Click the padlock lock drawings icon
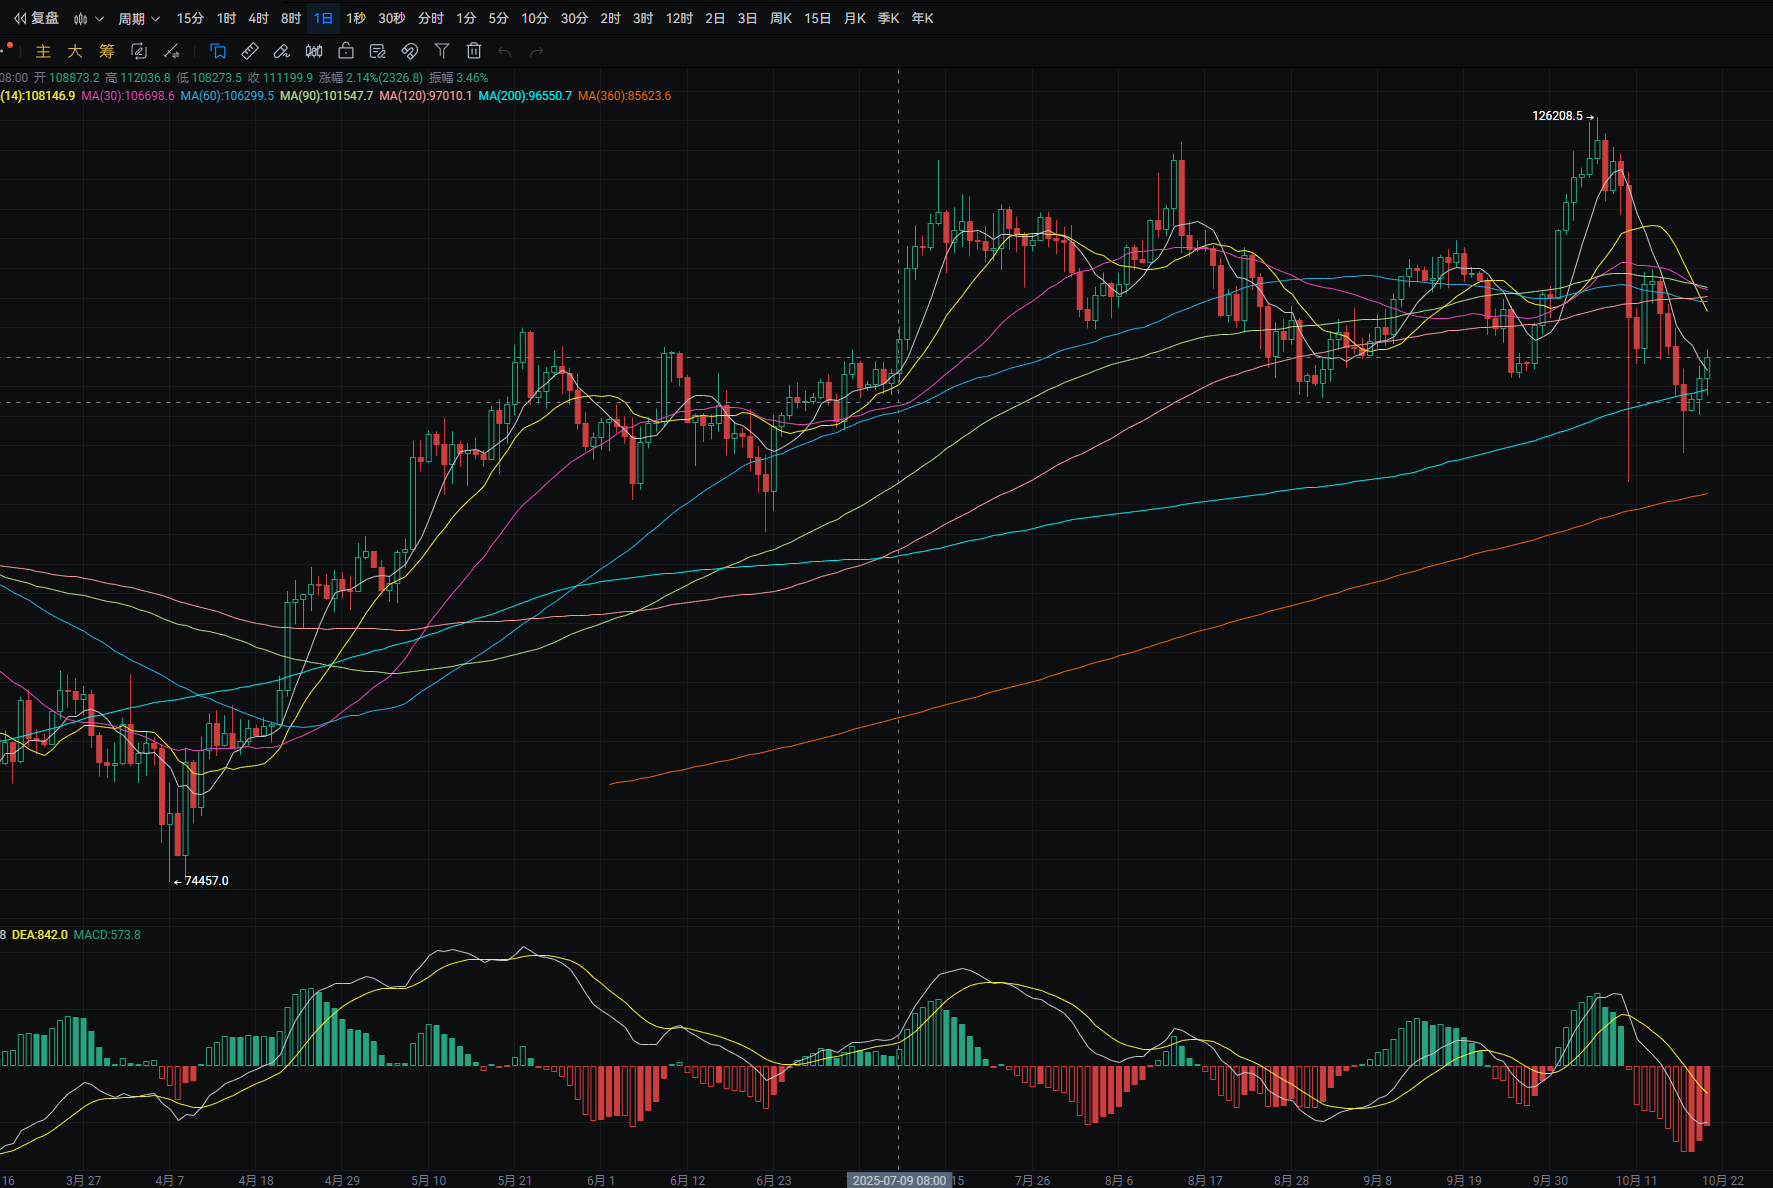 346,51
